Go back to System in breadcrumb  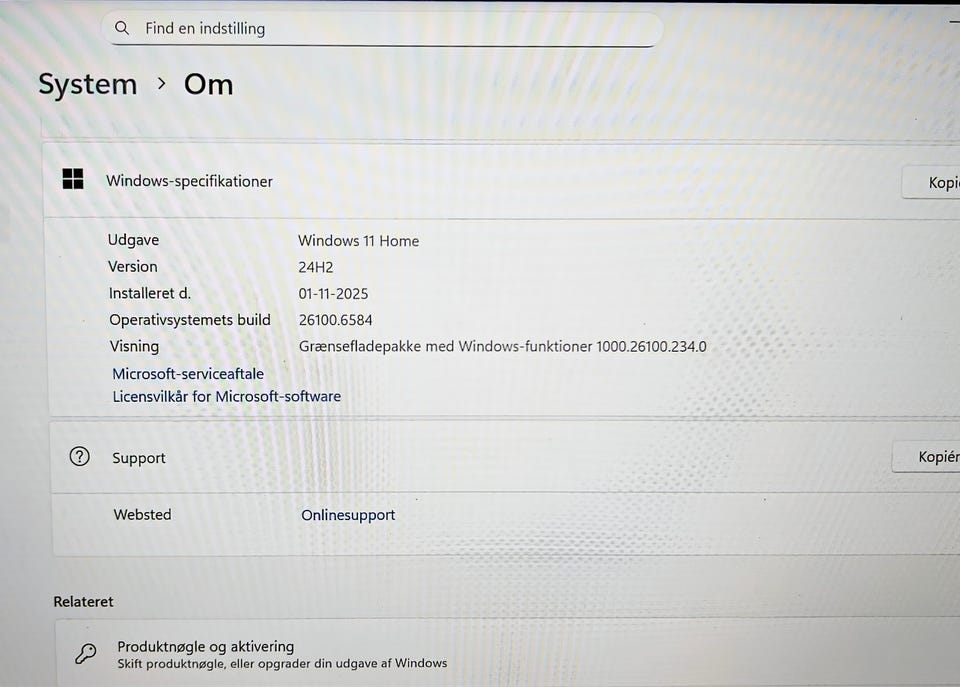pos(88,84)
